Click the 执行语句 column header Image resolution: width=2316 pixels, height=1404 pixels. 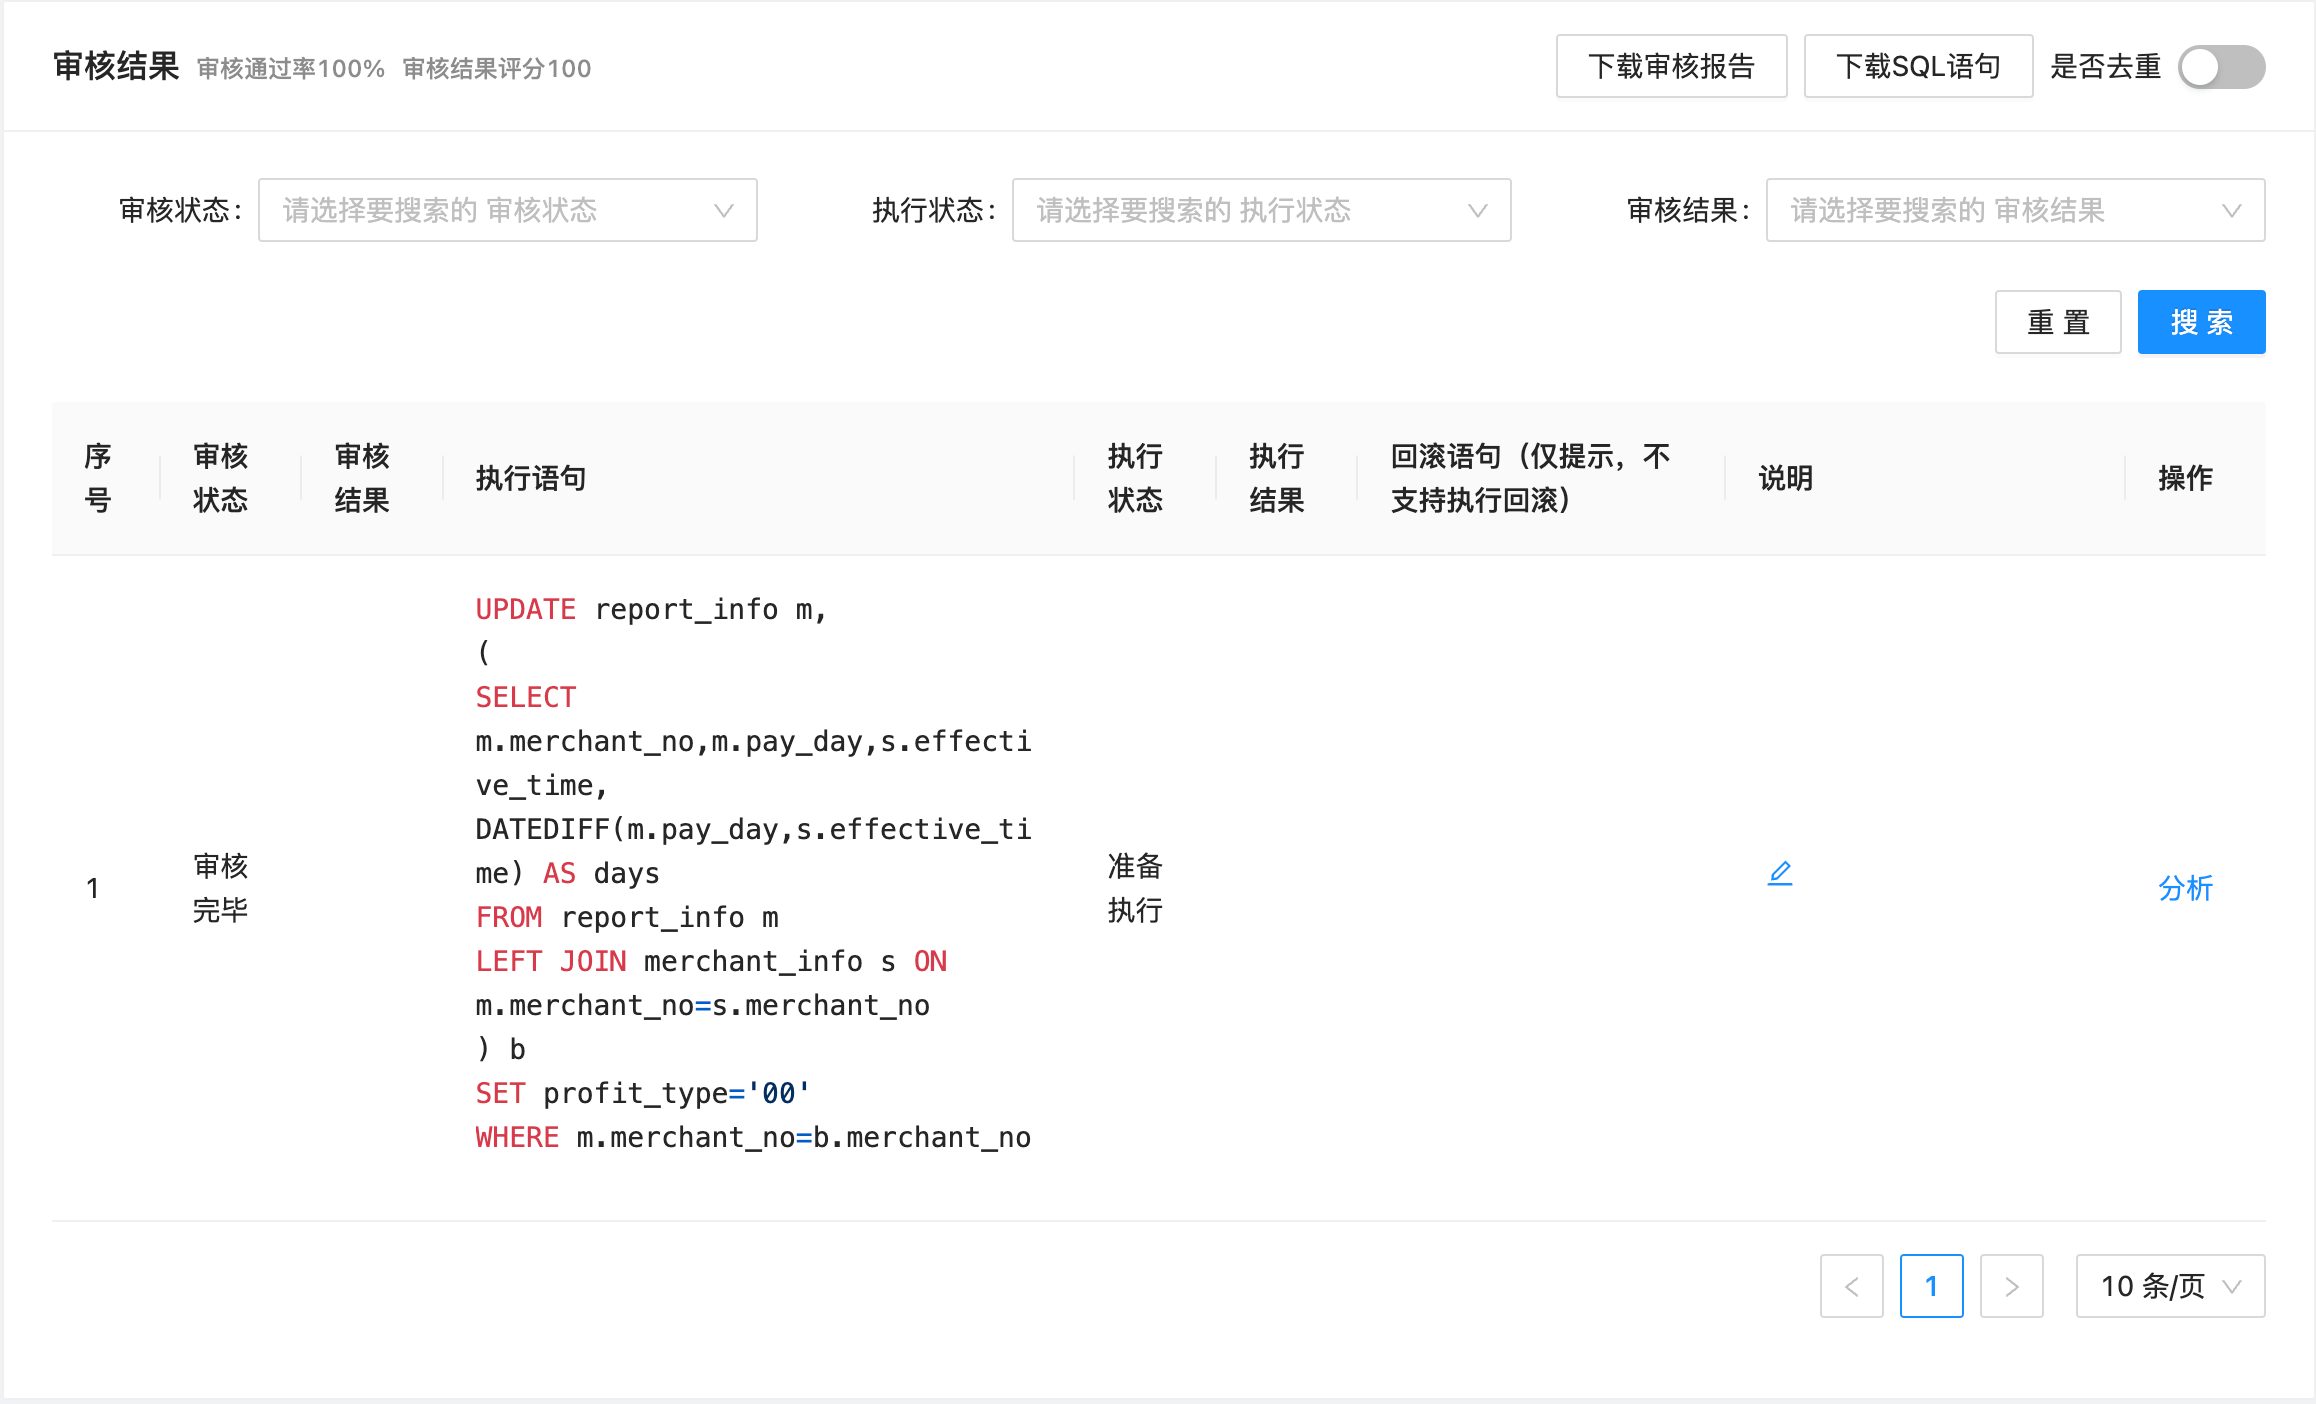coord(530,479)
